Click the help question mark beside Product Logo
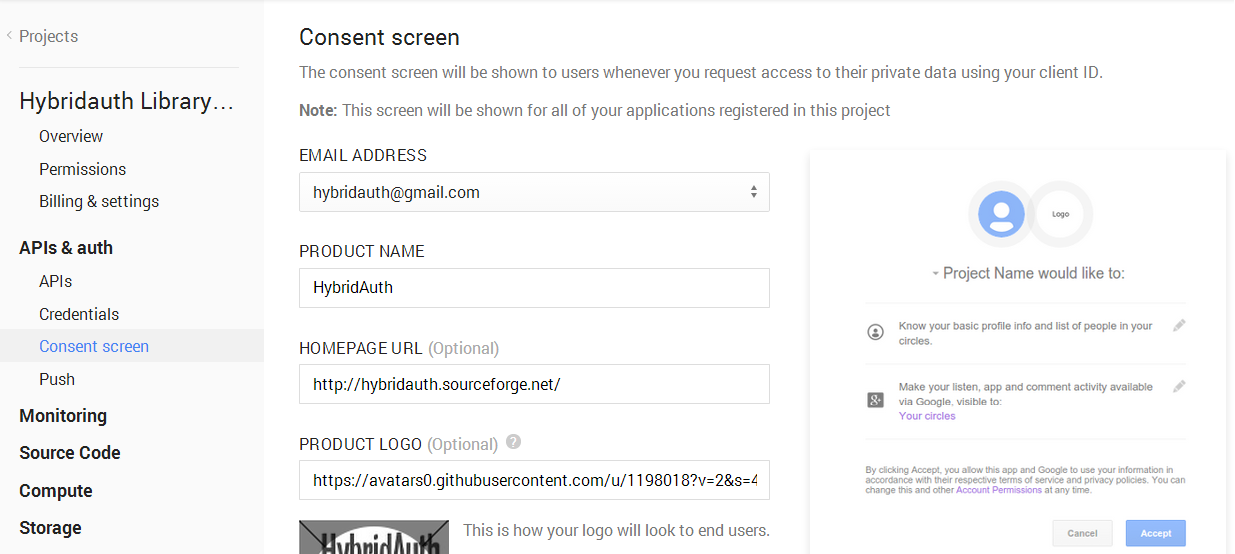Viewport: 1235px width, 554px height. (513, 442)
